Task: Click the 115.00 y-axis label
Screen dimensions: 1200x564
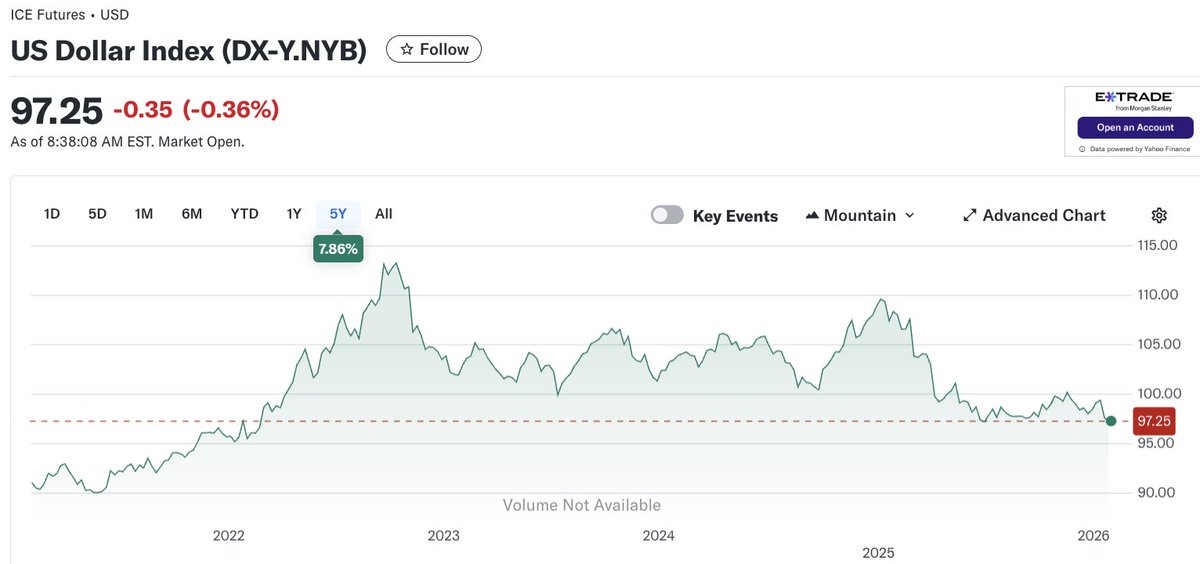Action: coord(1157,245)
